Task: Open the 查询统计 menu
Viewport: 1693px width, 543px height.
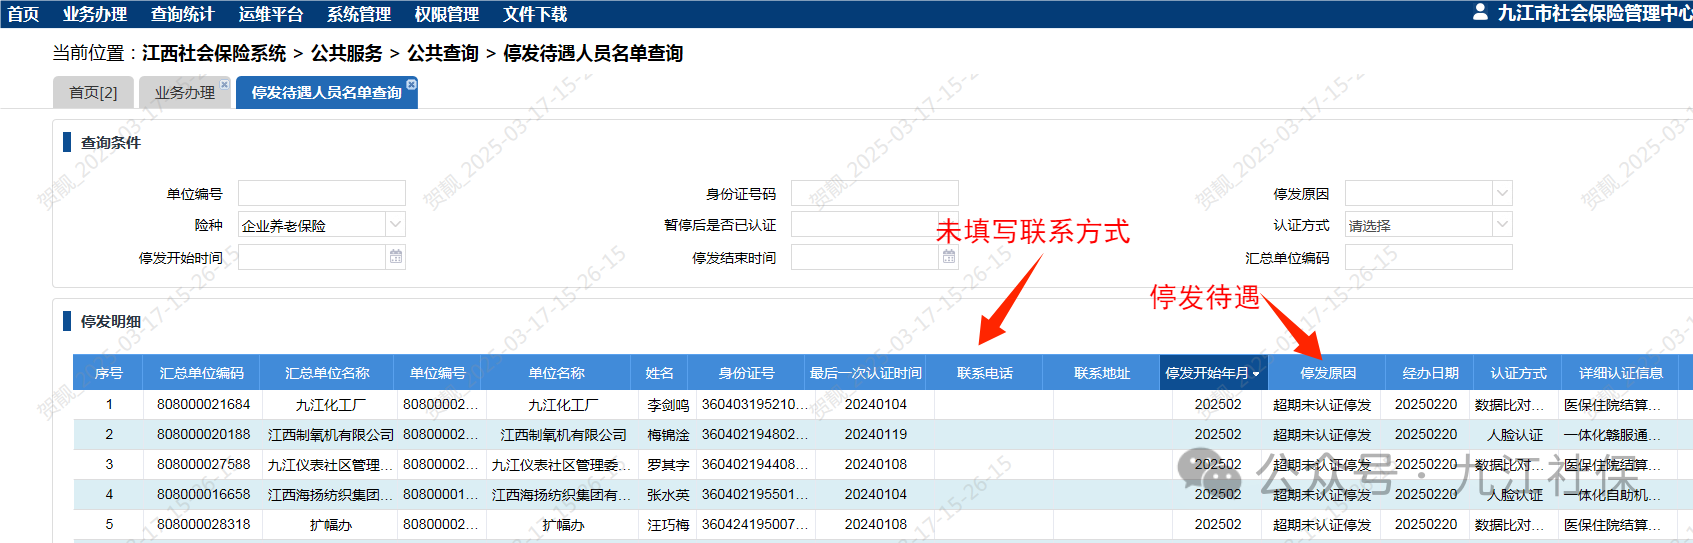Action: (182, 14)
